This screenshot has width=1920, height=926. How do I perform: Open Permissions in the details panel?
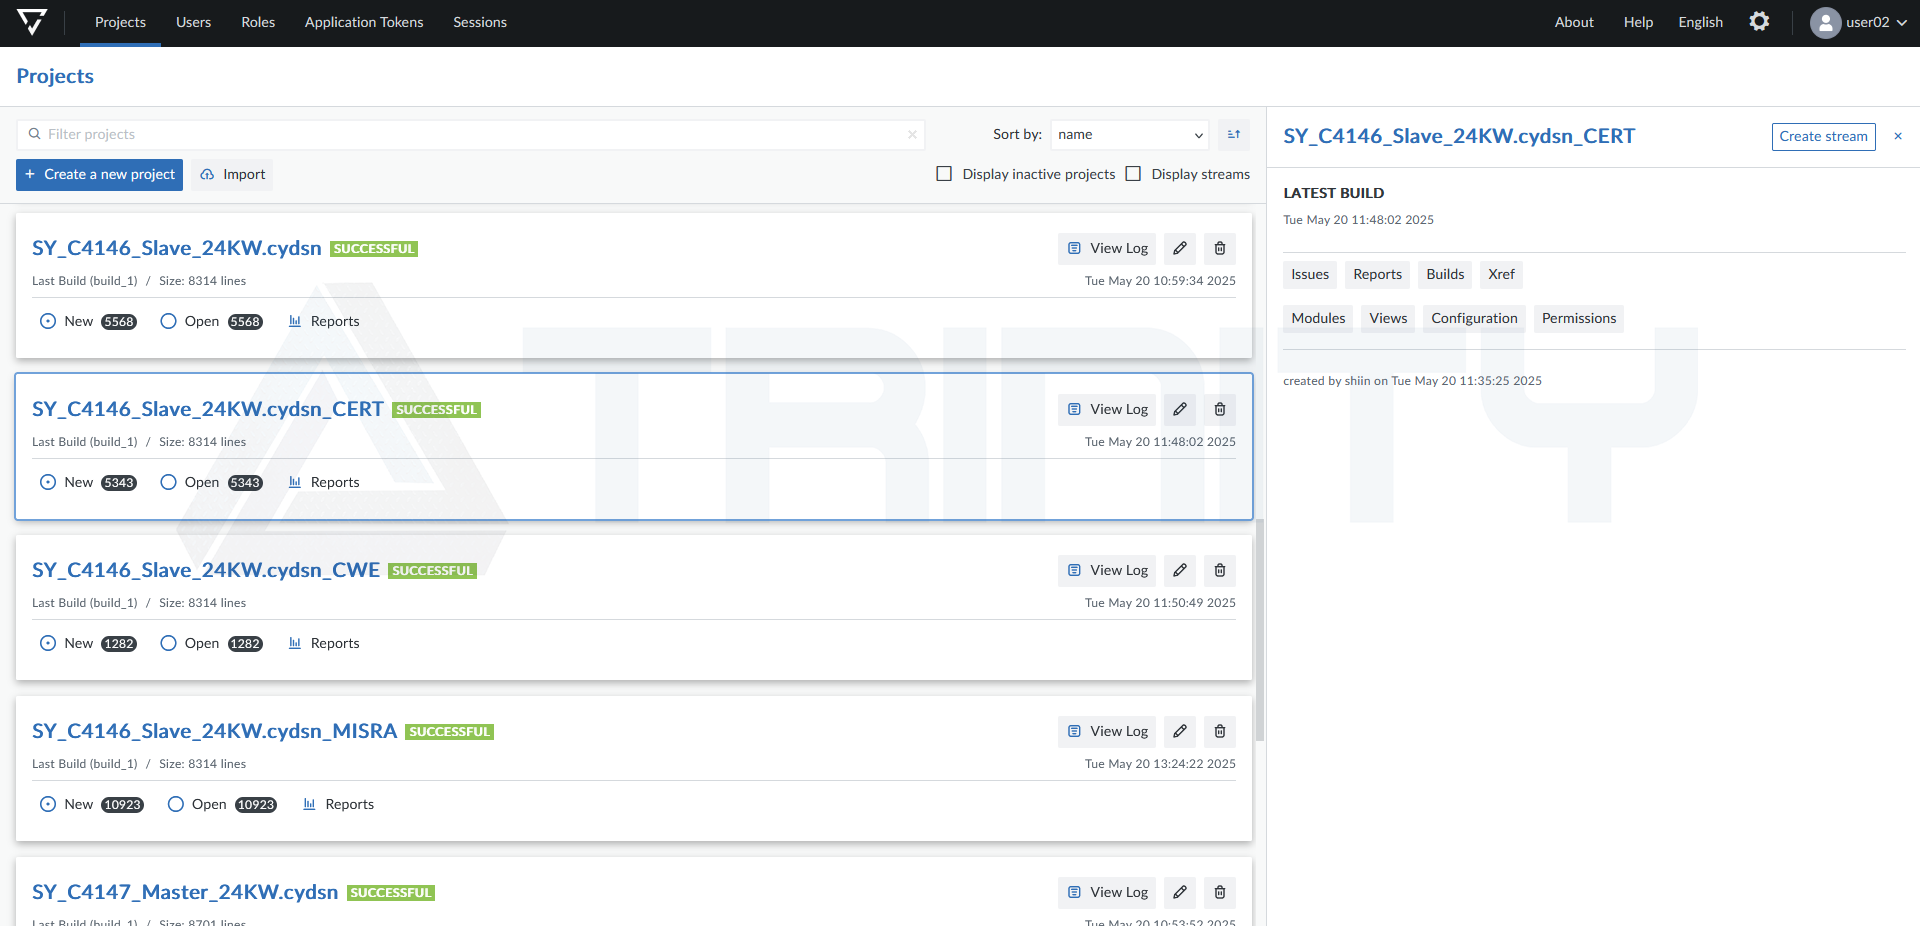1579,318
